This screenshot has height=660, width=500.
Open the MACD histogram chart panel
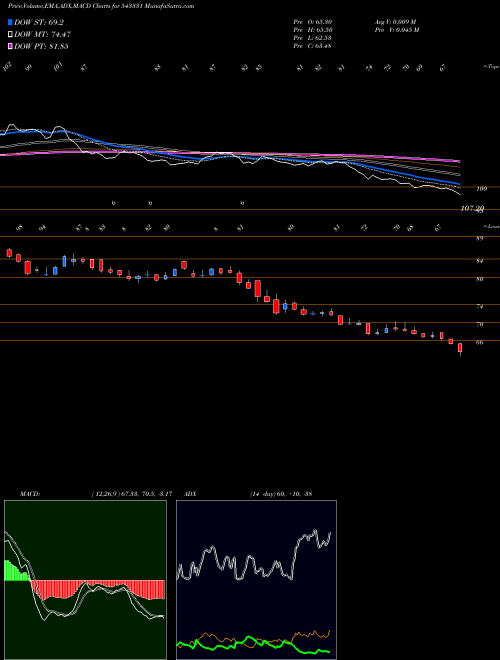85,580
